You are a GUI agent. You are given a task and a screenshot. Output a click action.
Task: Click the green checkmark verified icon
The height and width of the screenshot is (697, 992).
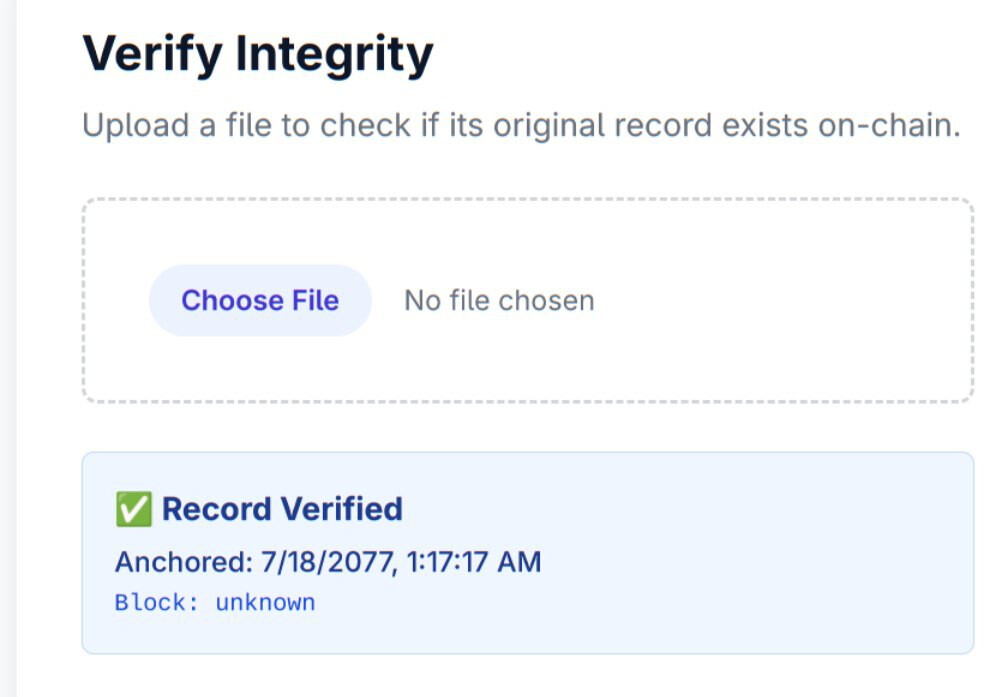(132, 510)
